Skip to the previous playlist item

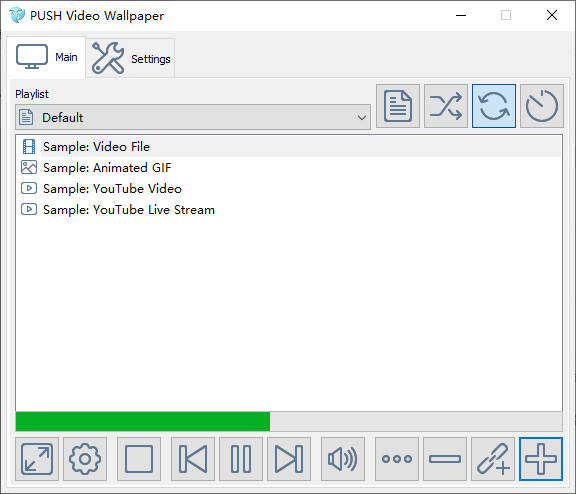point(193,459)
